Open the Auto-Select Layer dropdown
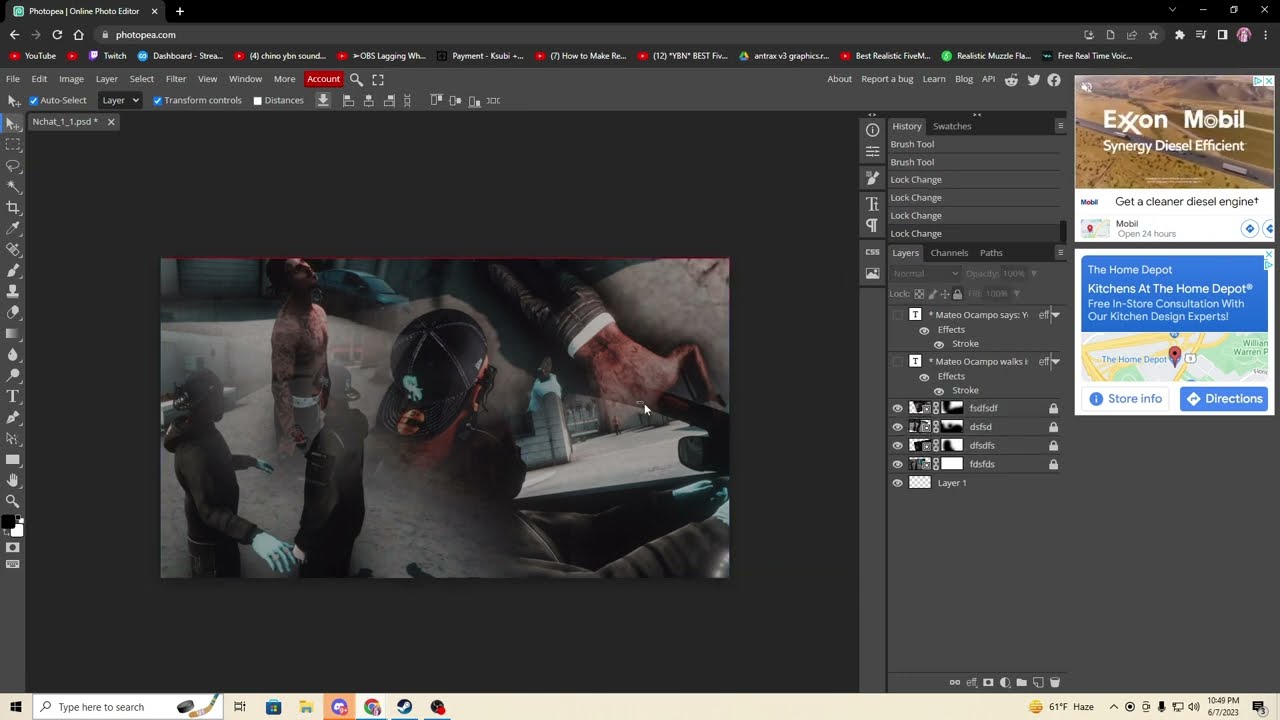Screen dimensions: 1280x720 (x=120, y=100)
